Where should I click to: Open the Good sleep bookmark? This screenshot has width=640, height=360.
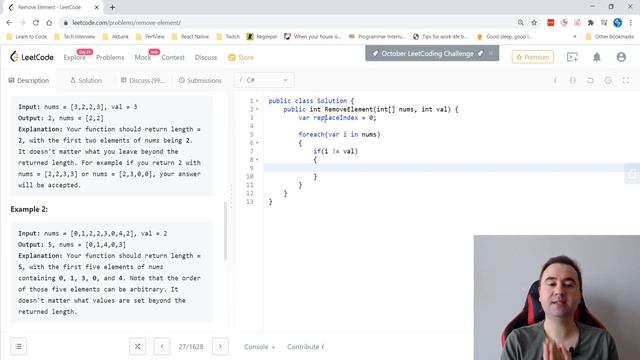click(504, 37)
